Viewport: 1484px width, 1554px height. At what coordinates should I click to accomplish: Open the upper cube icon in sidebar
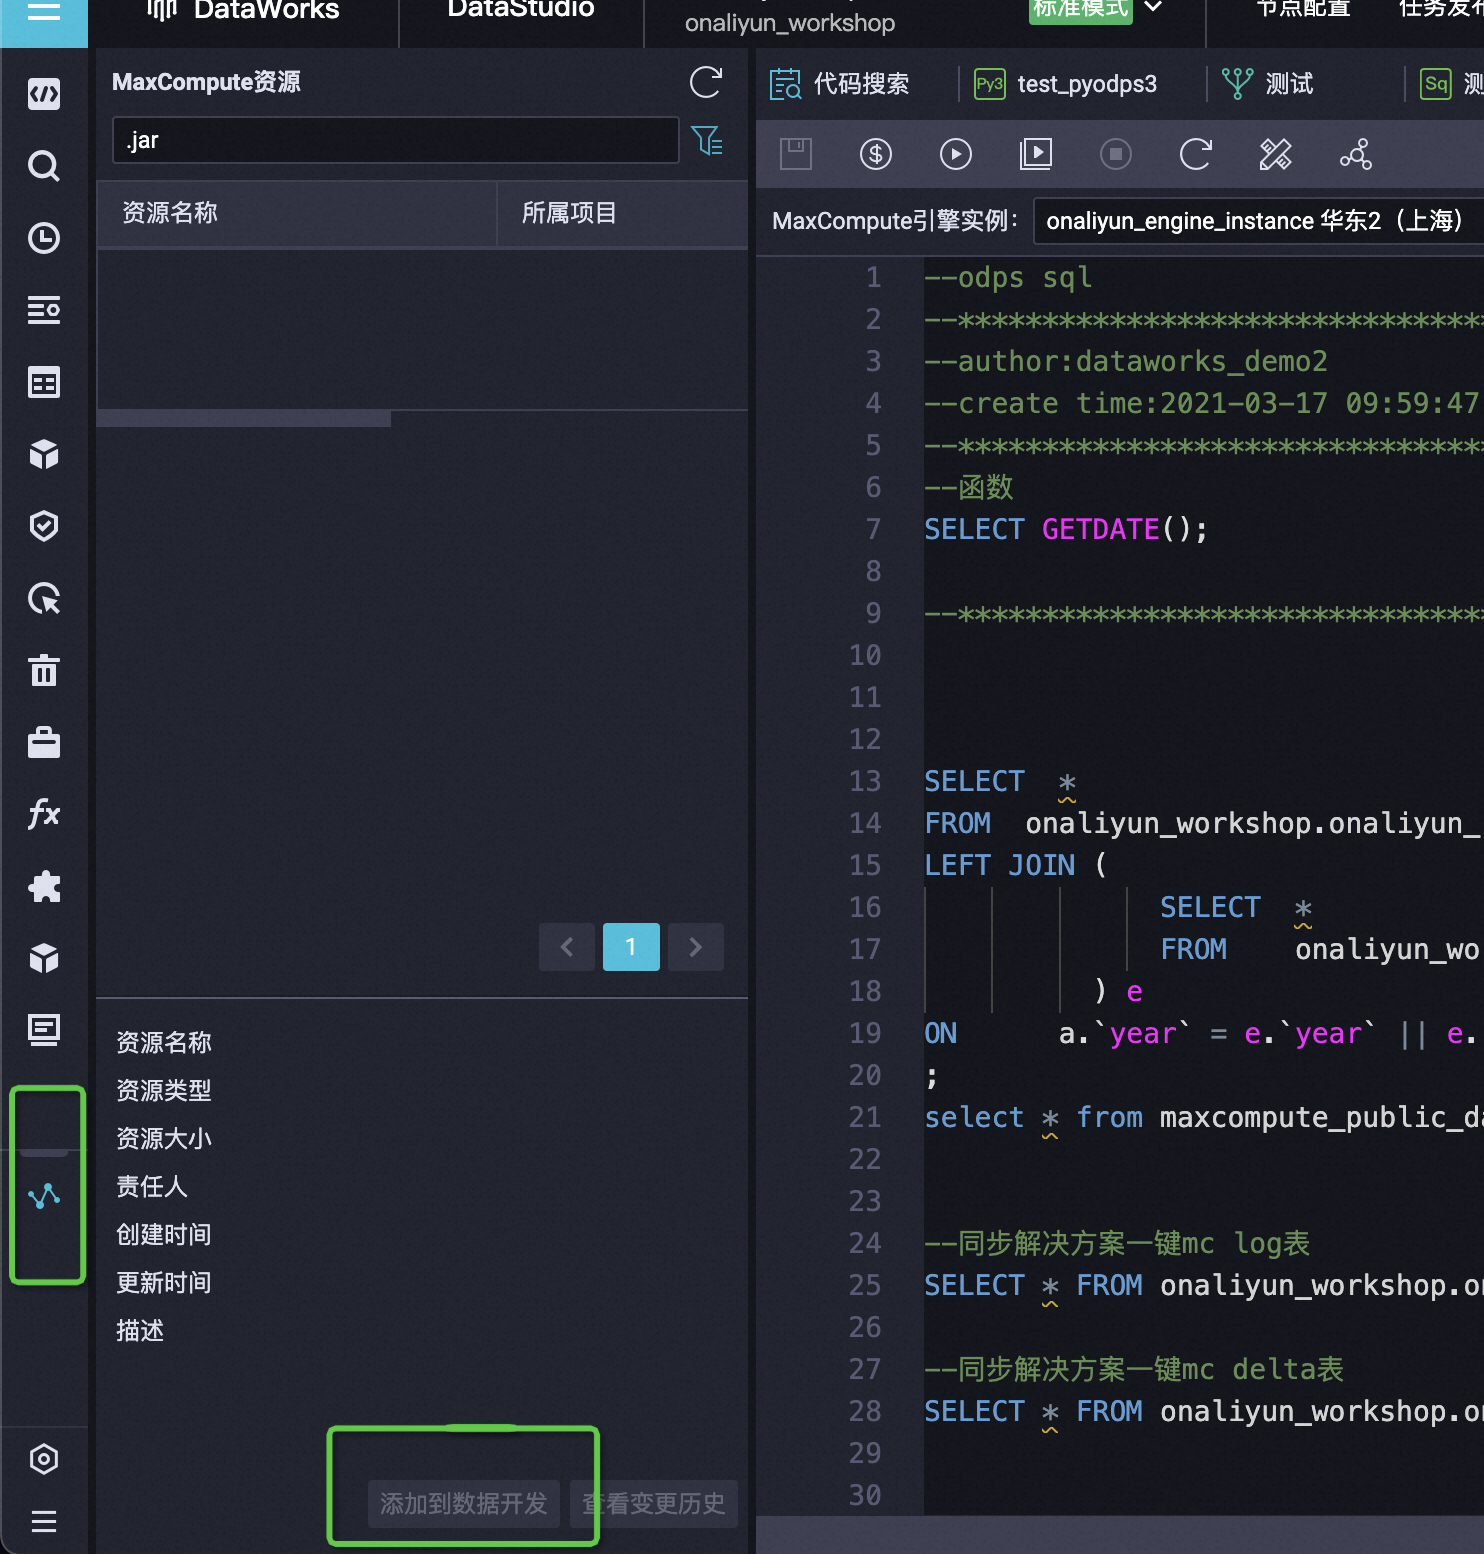click(44, 454)
